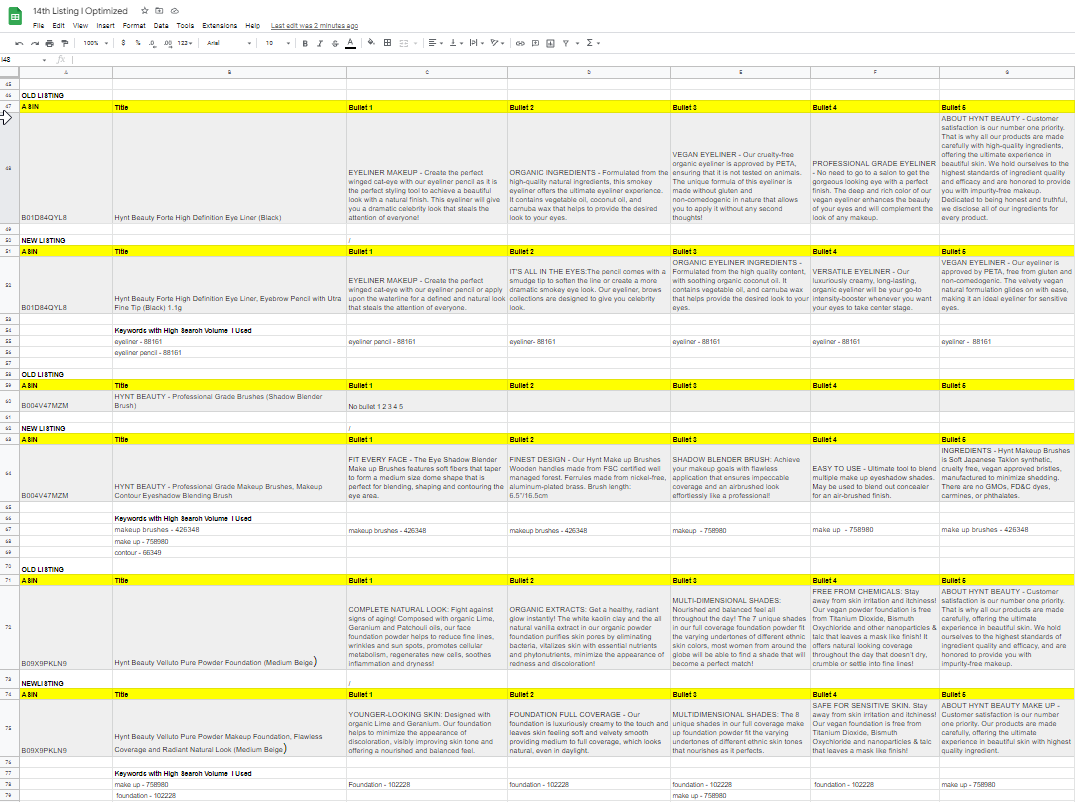This screenshot has width=1075, height=802.
Task: Select cell 'Hynt Beauty Forte High Definition Eye Liner (Black)'
Action: 230,168
